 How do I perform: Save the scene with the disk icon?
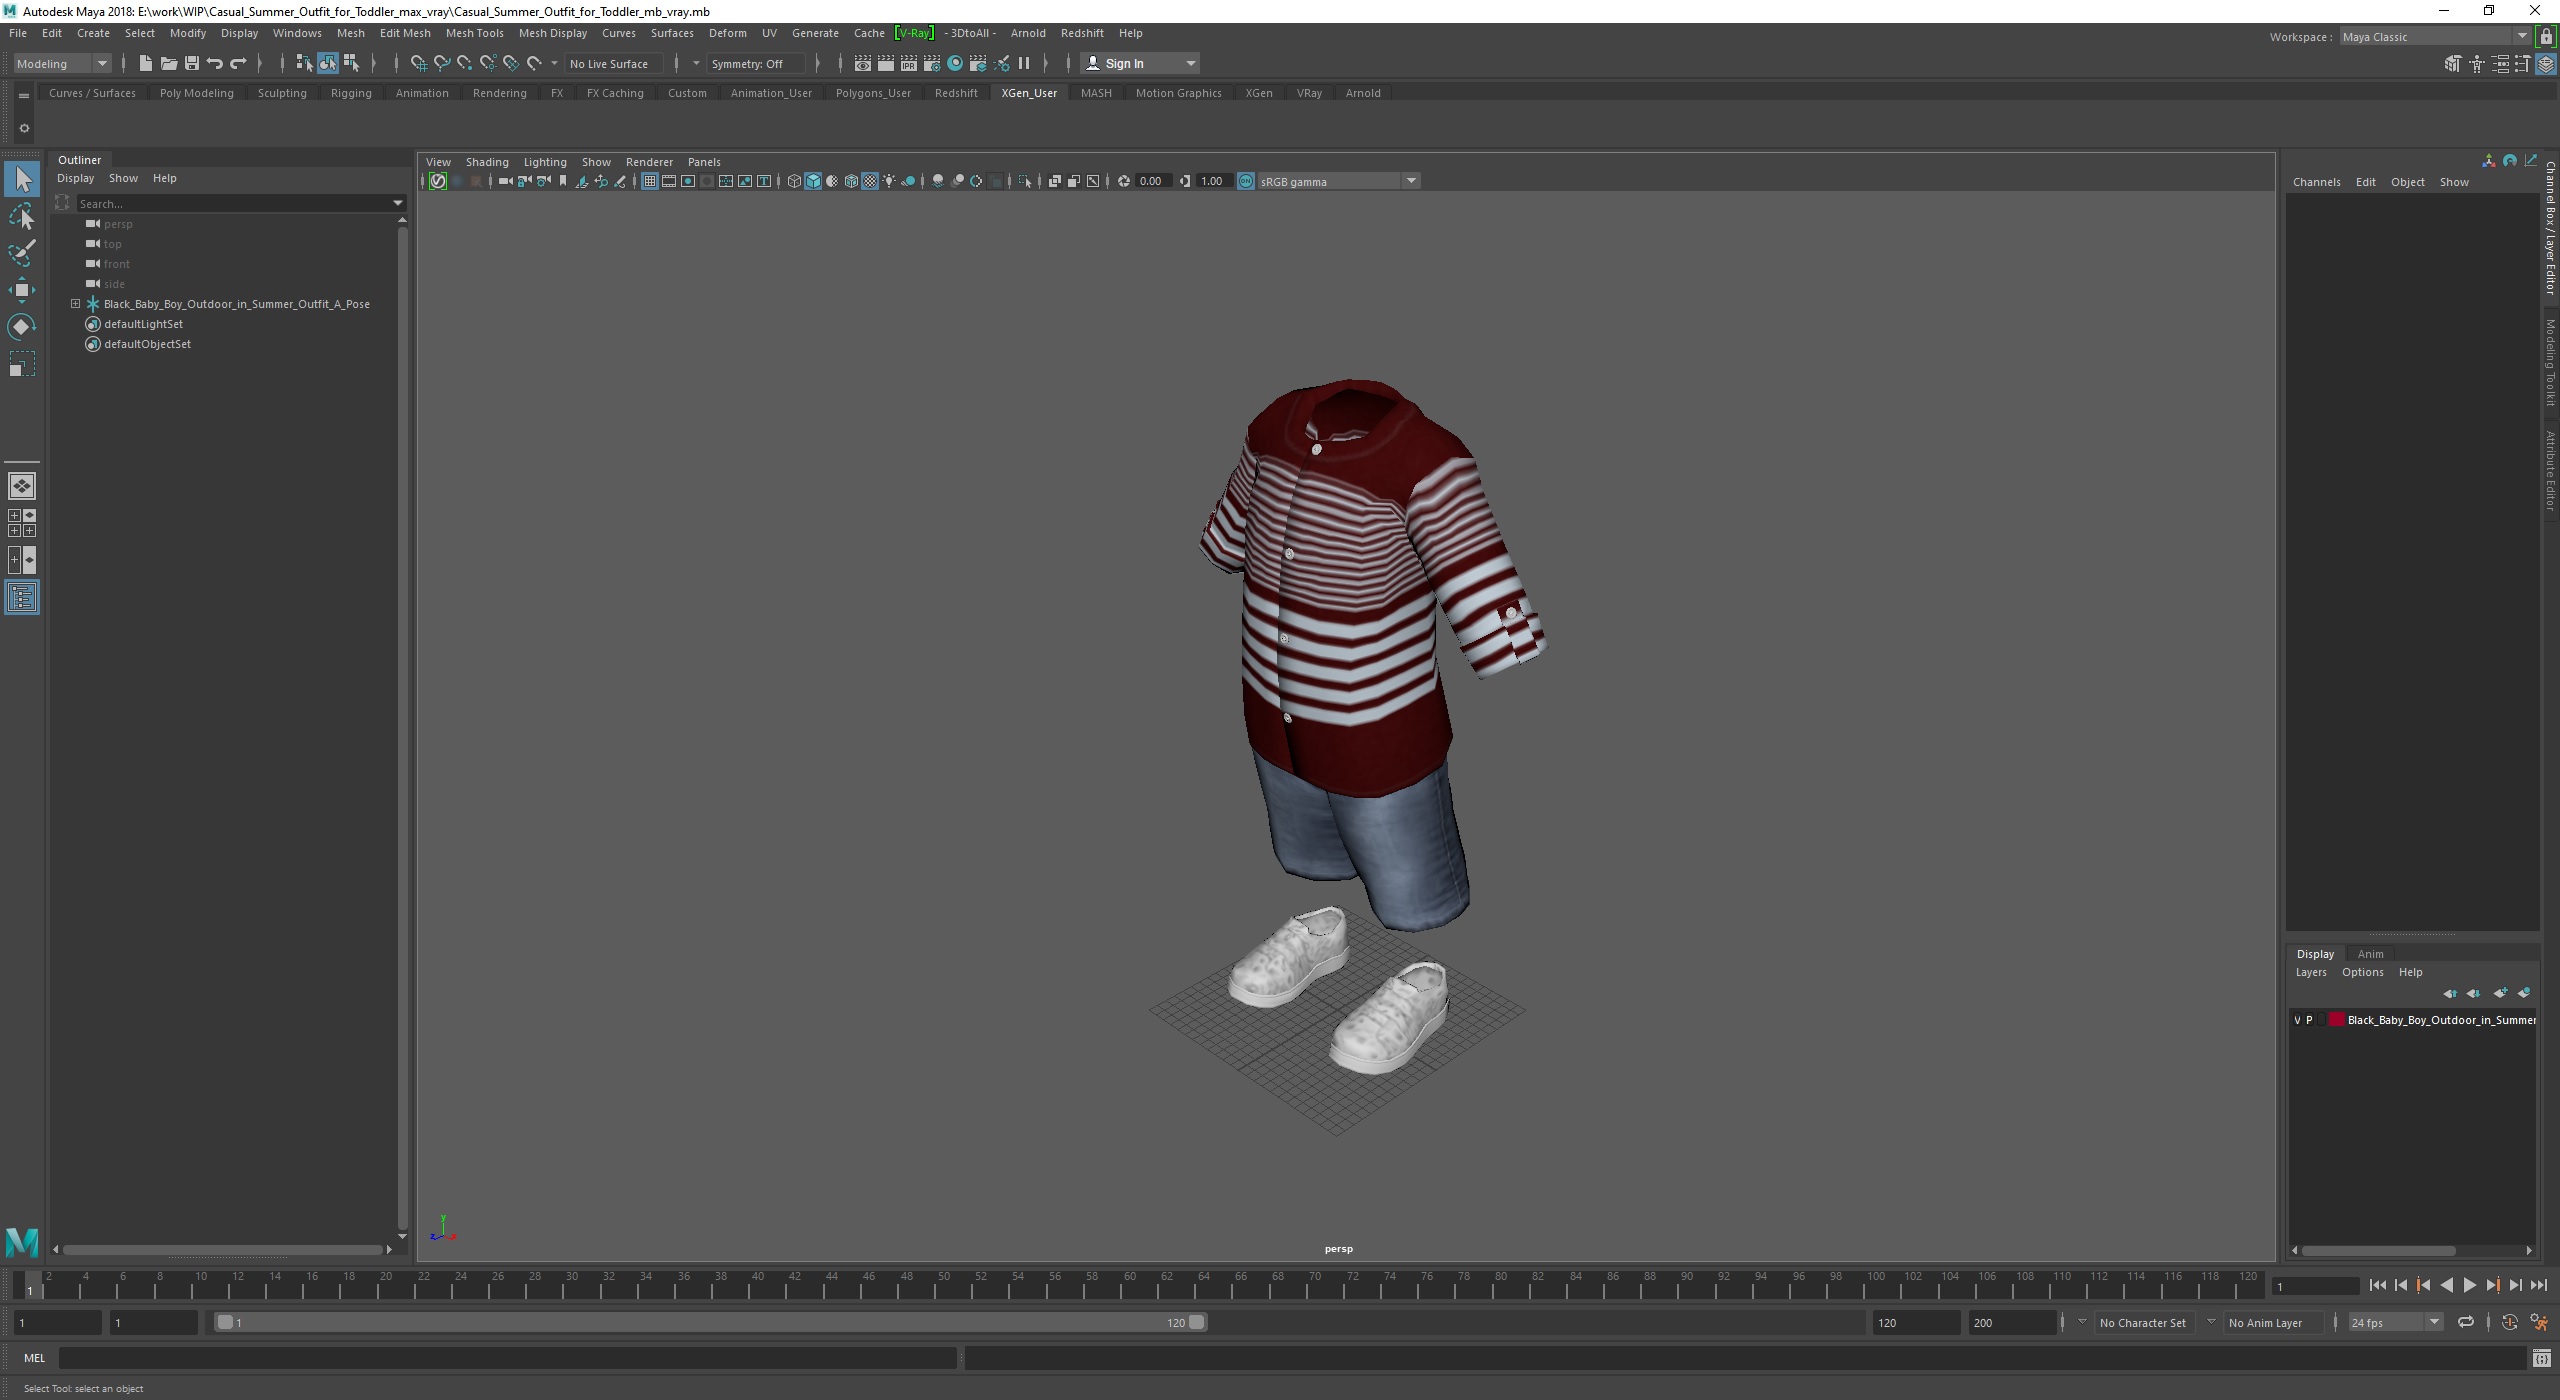click(x=191, y=63)
